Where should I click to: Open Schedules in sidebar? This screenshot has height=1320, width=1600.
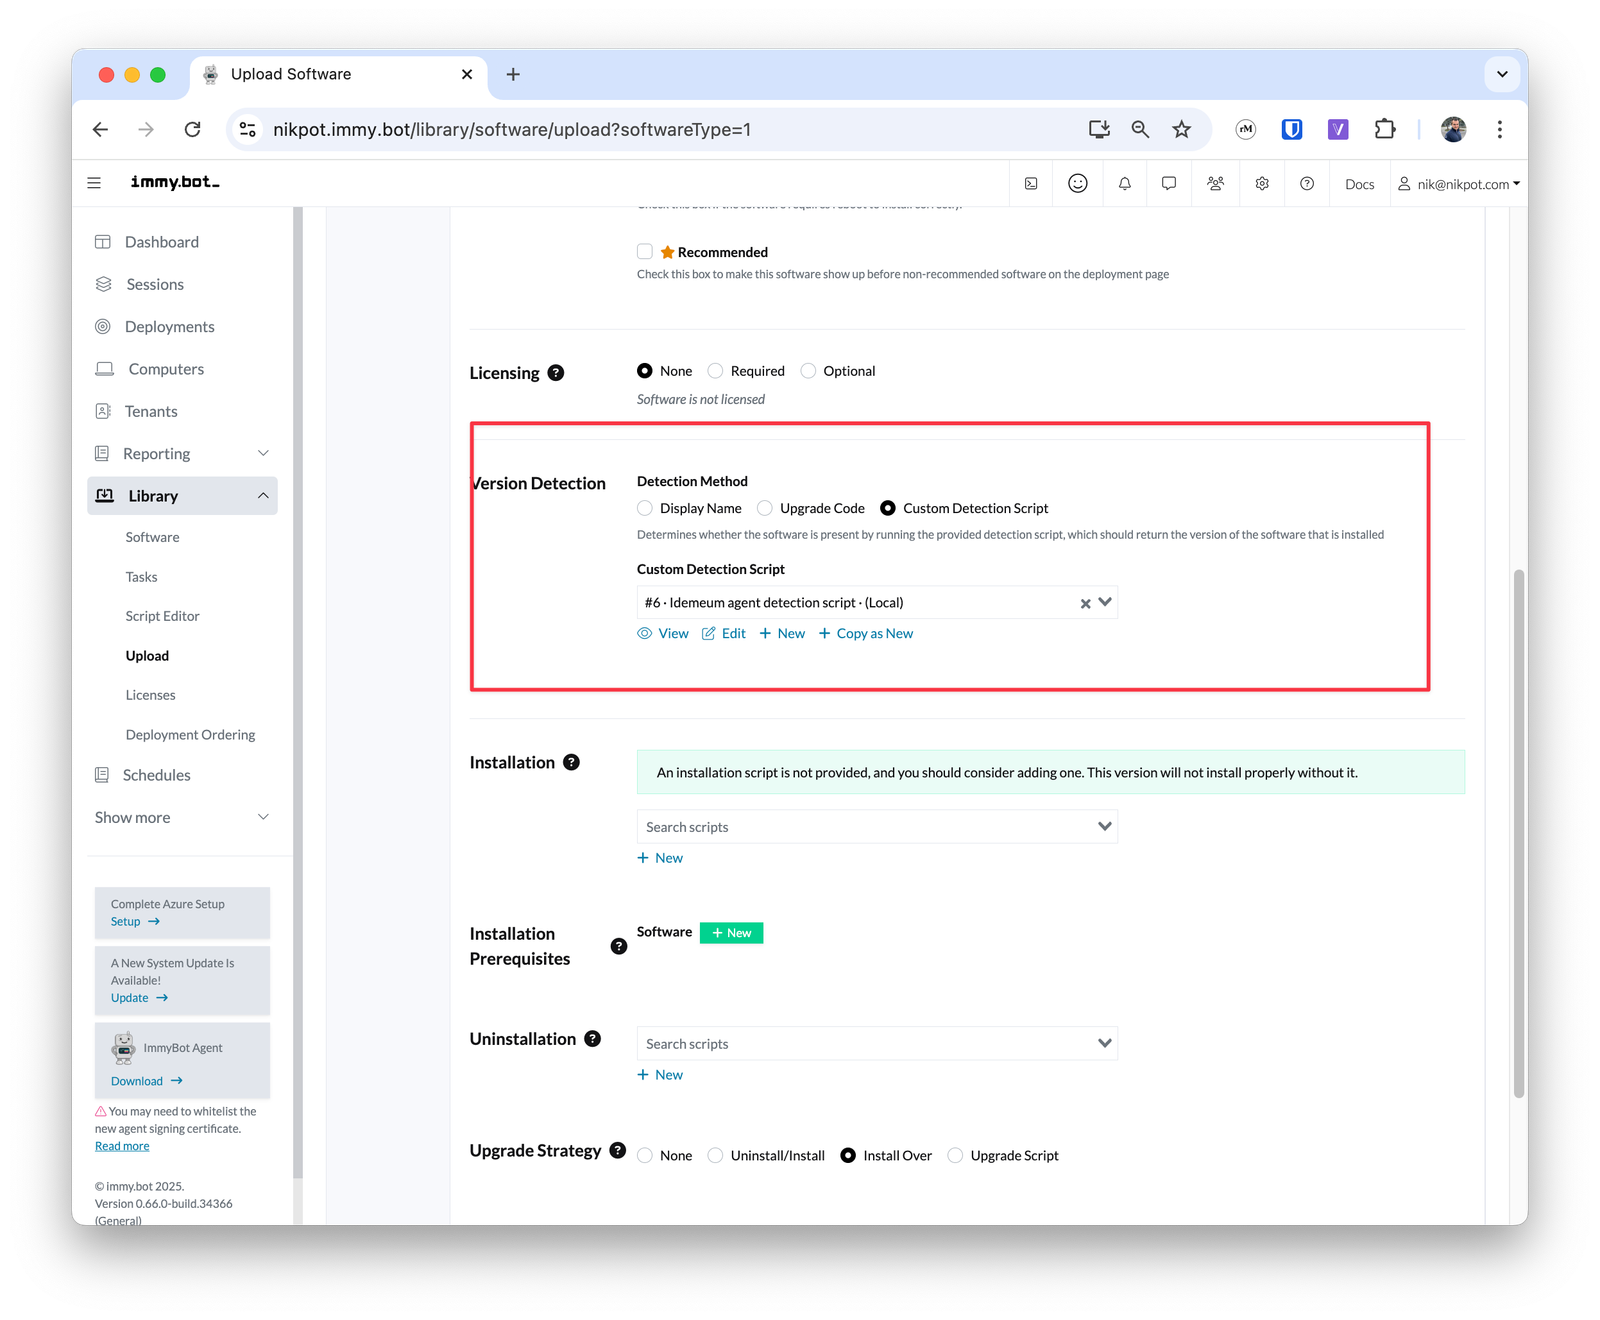pos(156,775)
